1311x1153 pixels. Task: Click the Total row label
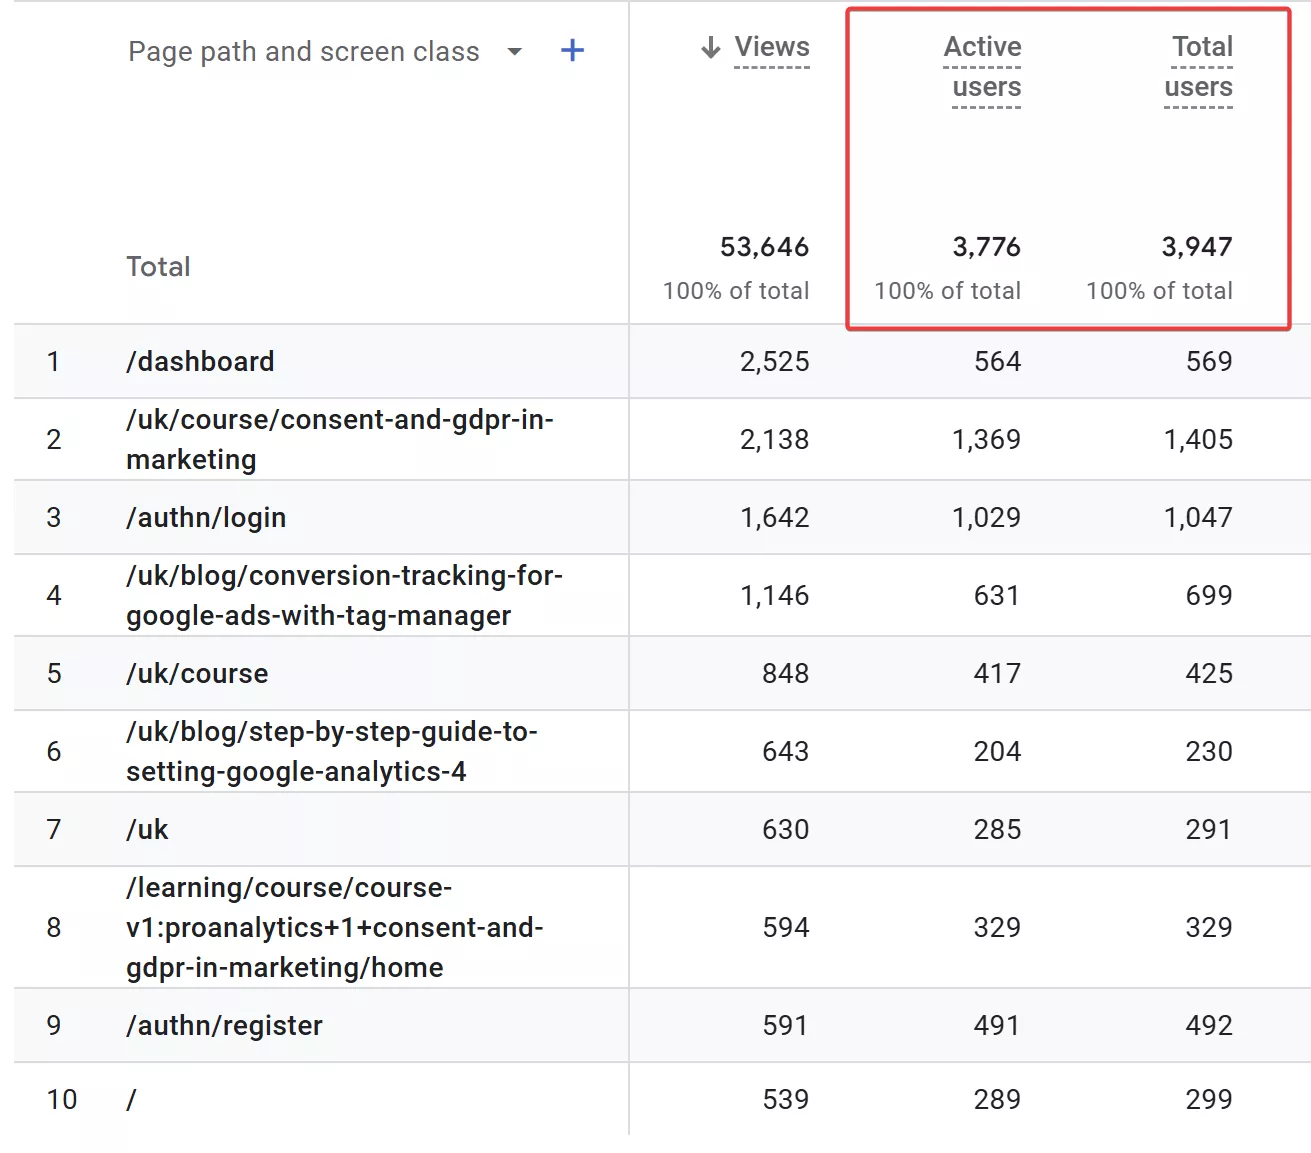tap(158, 266)
